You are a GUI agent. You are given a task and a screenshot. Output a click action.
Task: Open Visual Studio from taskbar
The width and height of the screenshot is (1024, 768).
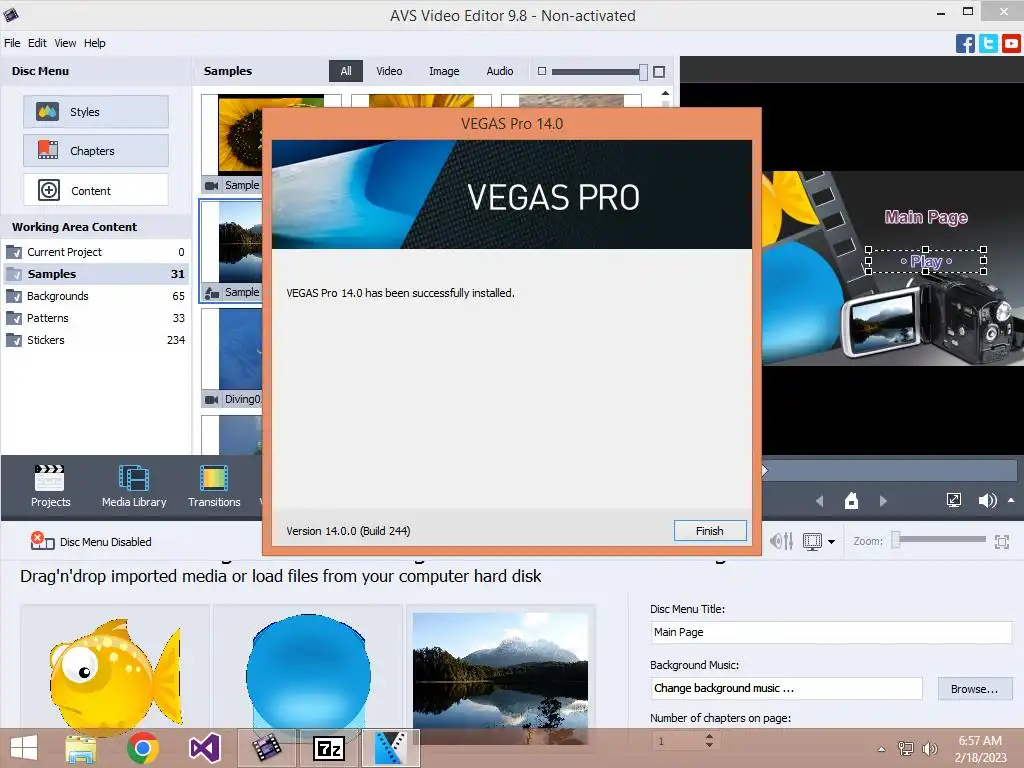coord(205,748)
